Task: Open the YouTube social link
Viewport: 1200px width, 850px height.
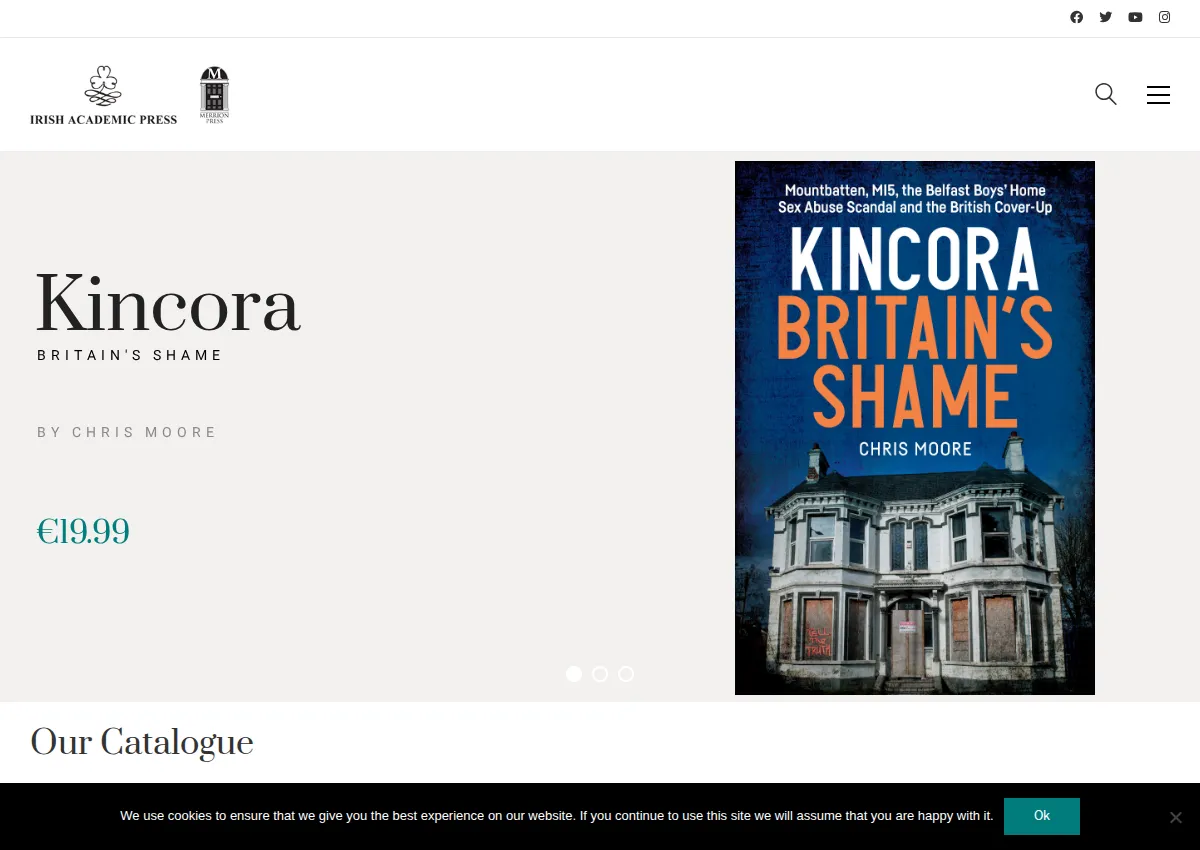Action: [x=1135, y=17]
